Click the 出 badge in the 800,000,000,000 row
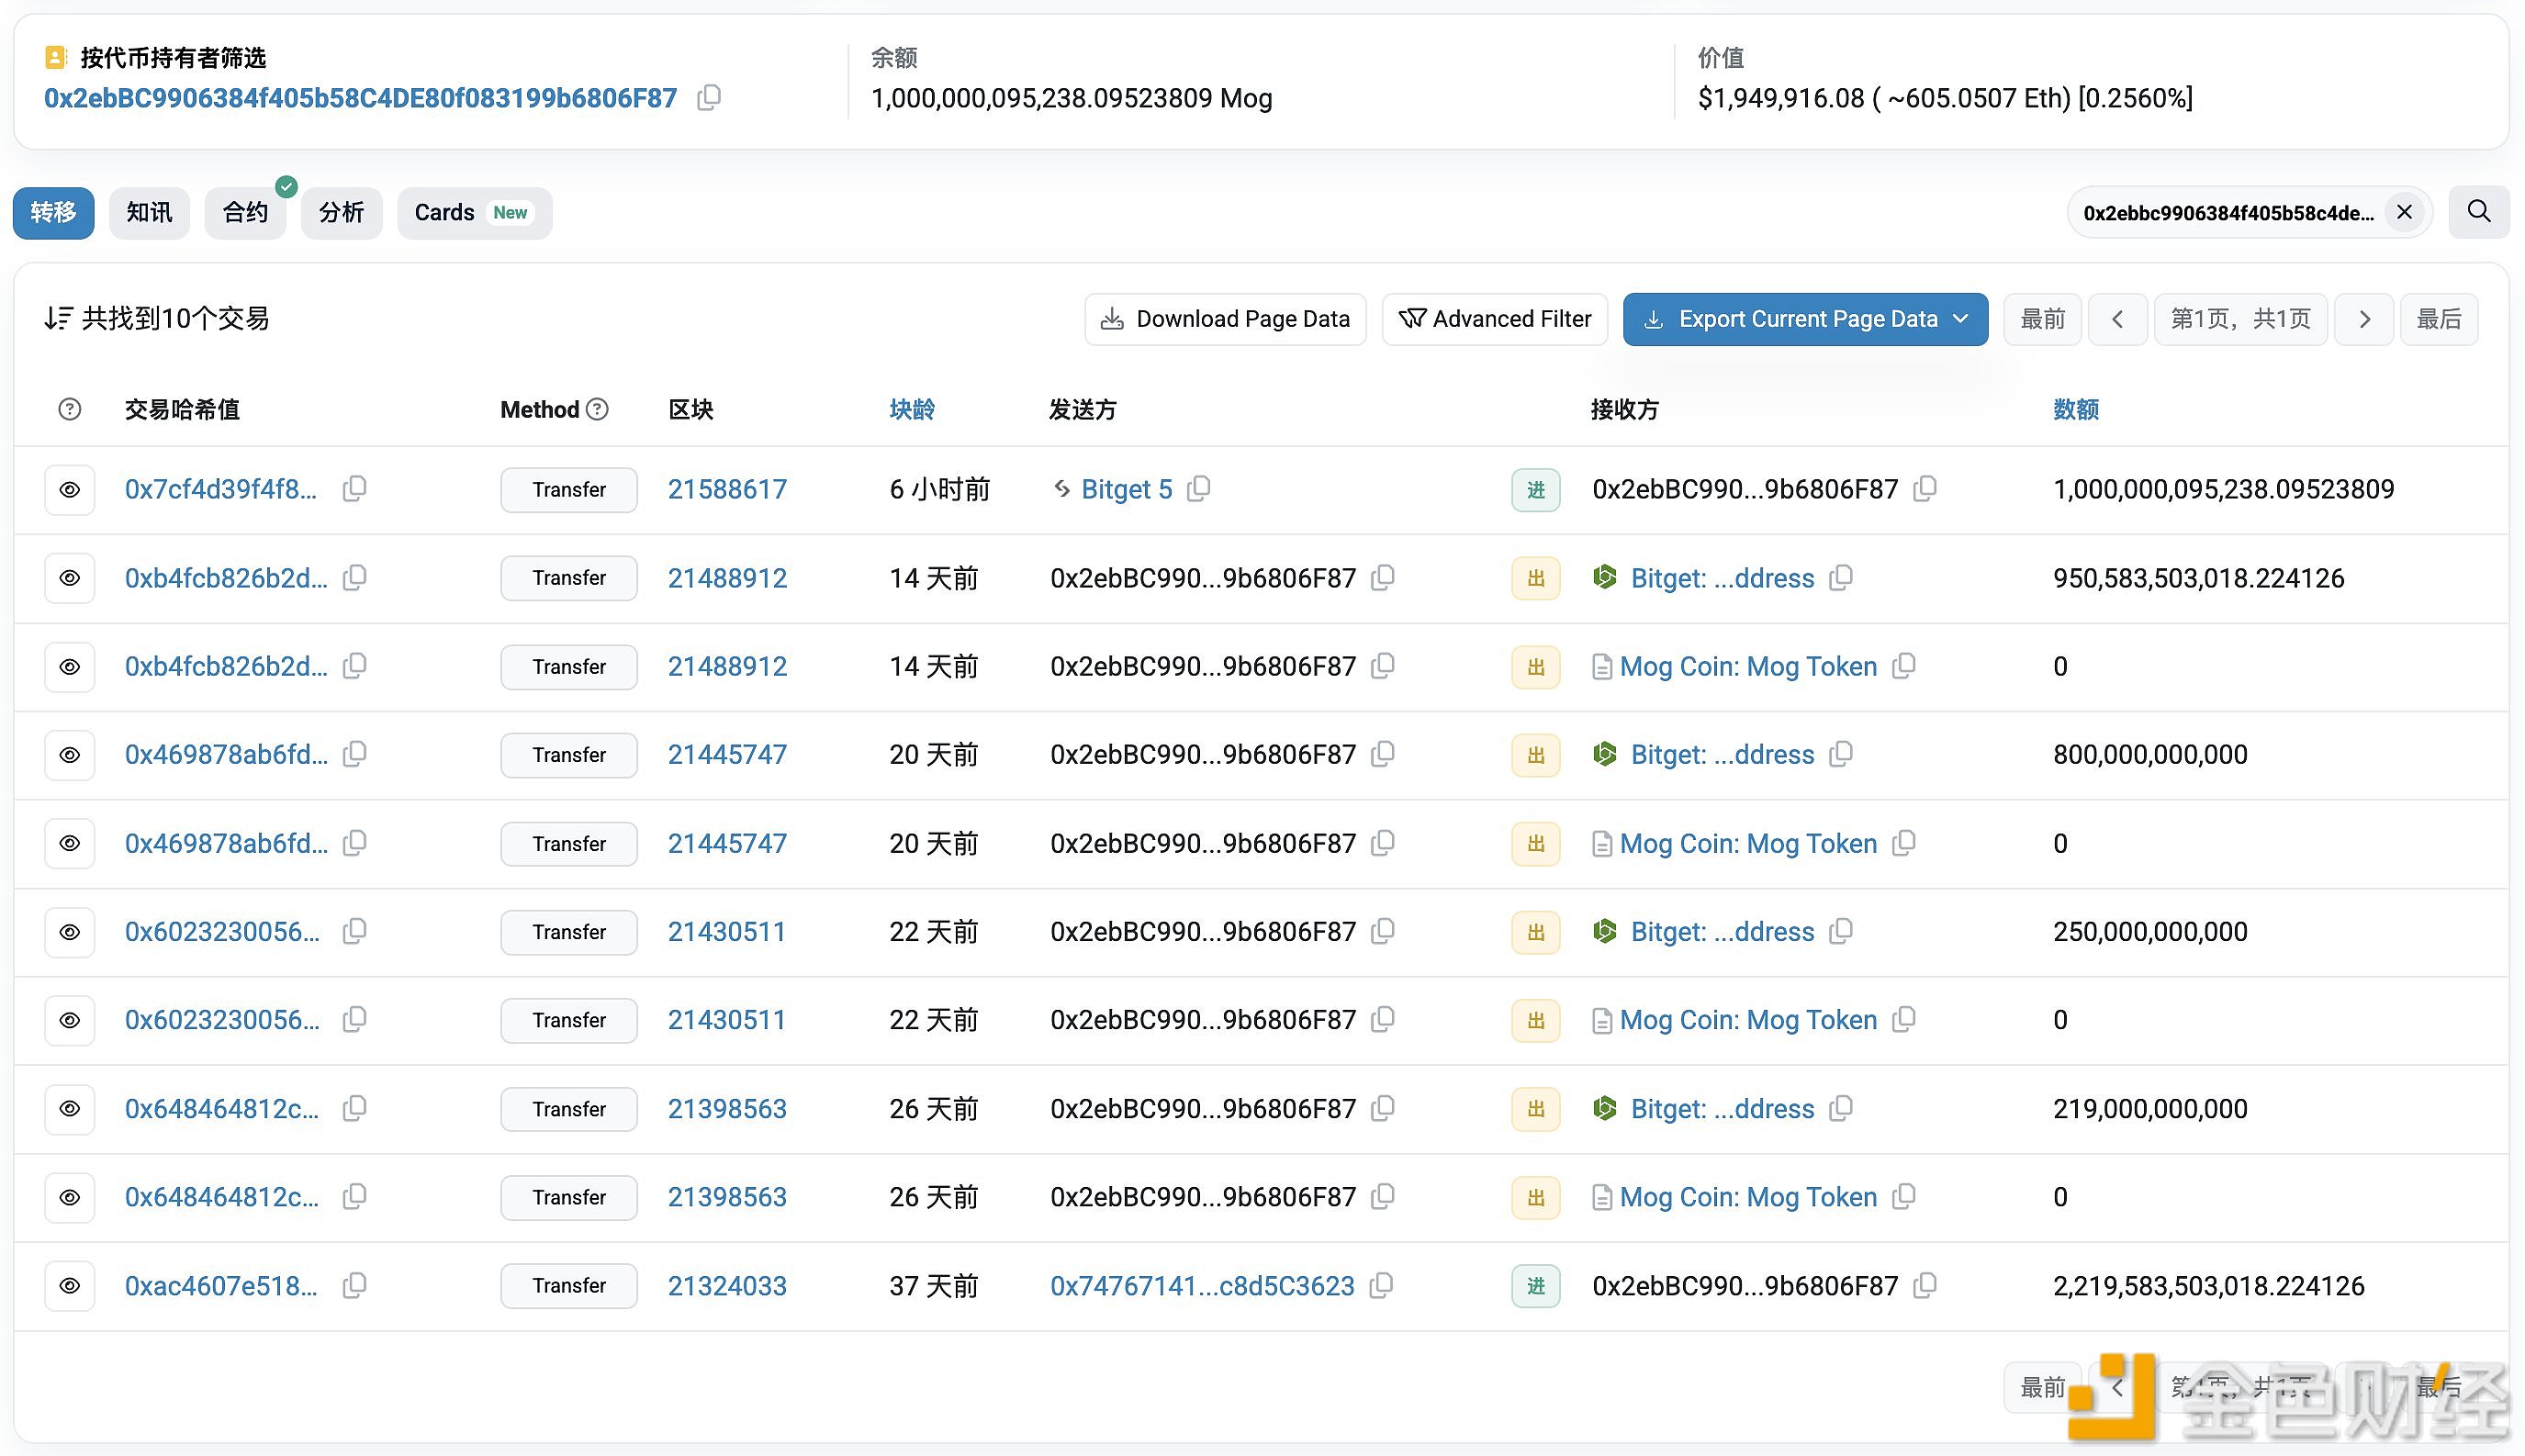2525x1456 pixels. [x=1535, y=755]
